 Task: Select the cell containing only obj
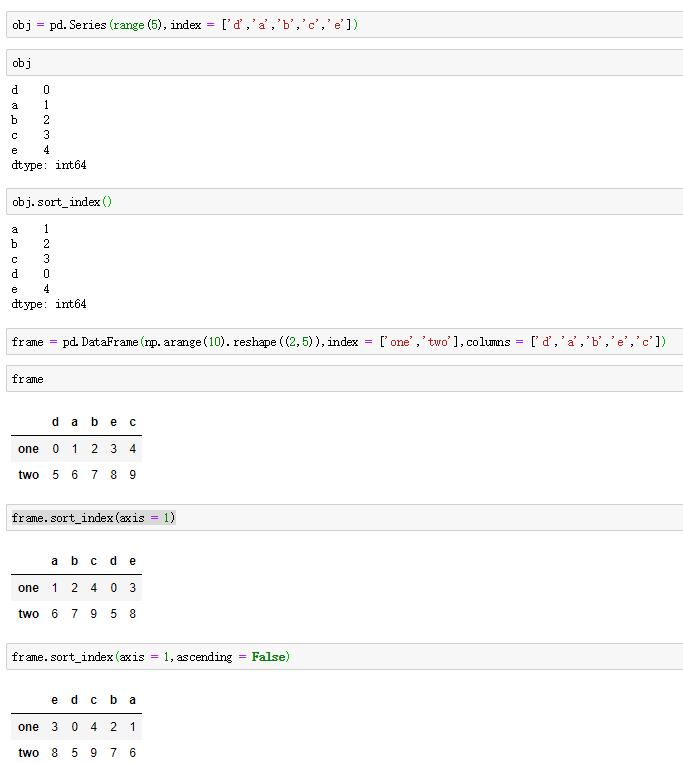tap(344, 63)
